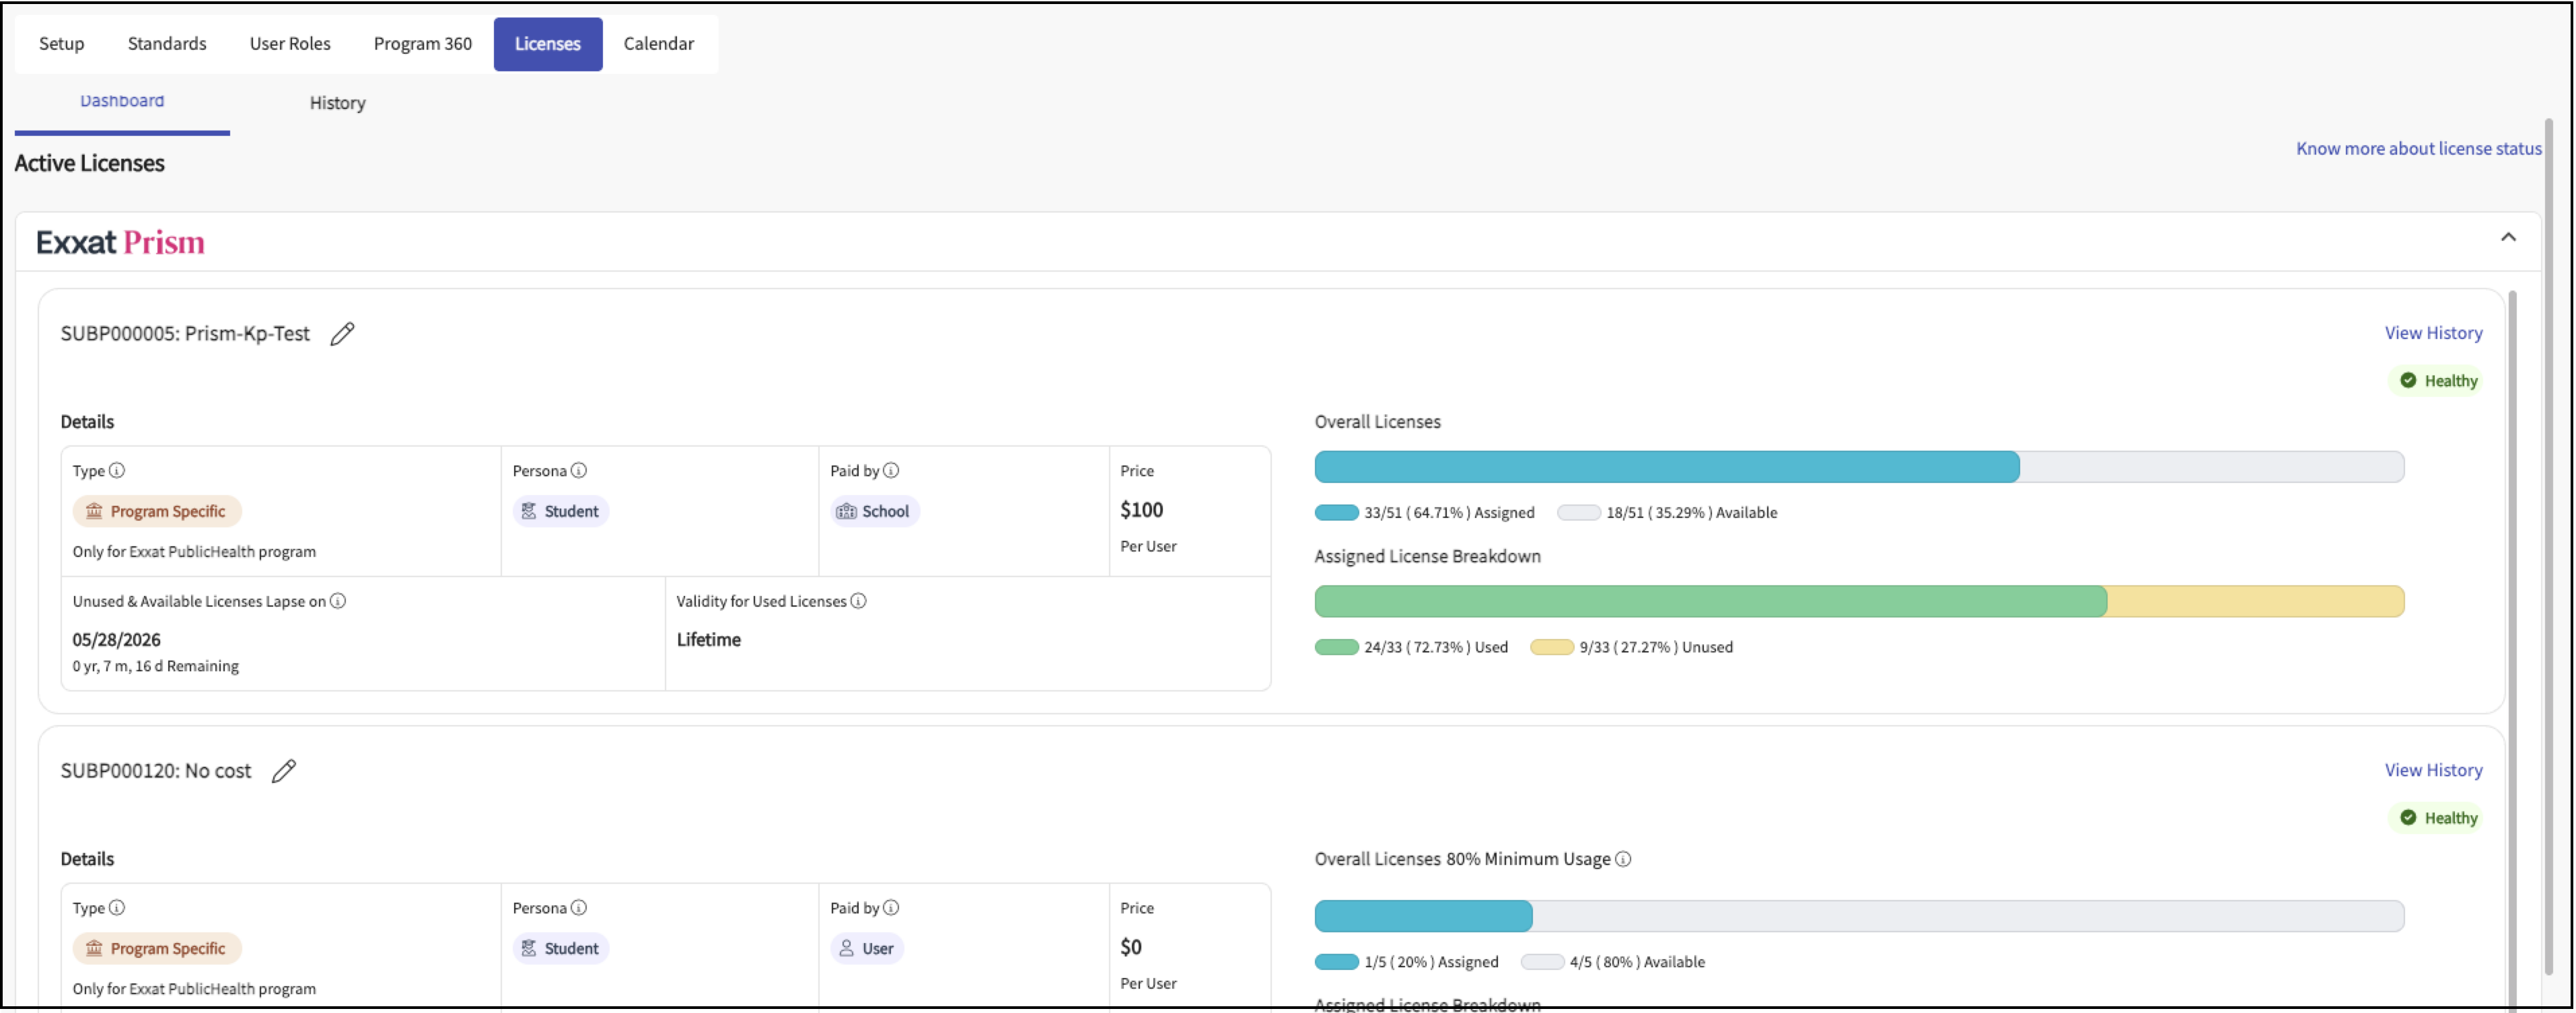Viewport: 2576px width, 1013px height.
Task: Click edit pencil next to No cost subscription
Action: (x=284, y=770)
